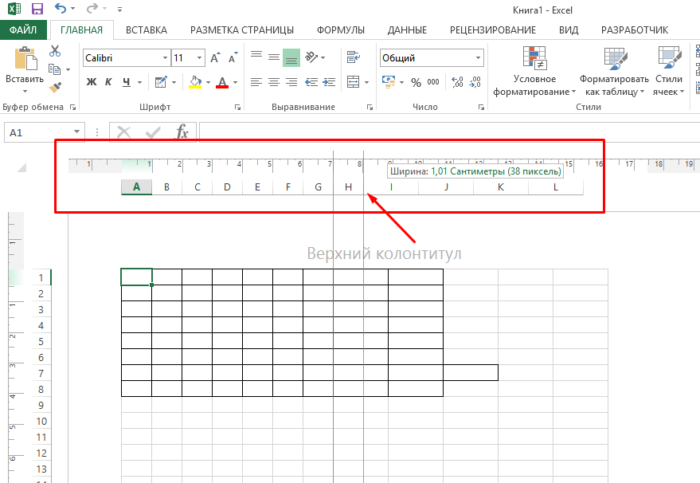Select column header K
Screen dimensions: 700x483
[501, 187]
